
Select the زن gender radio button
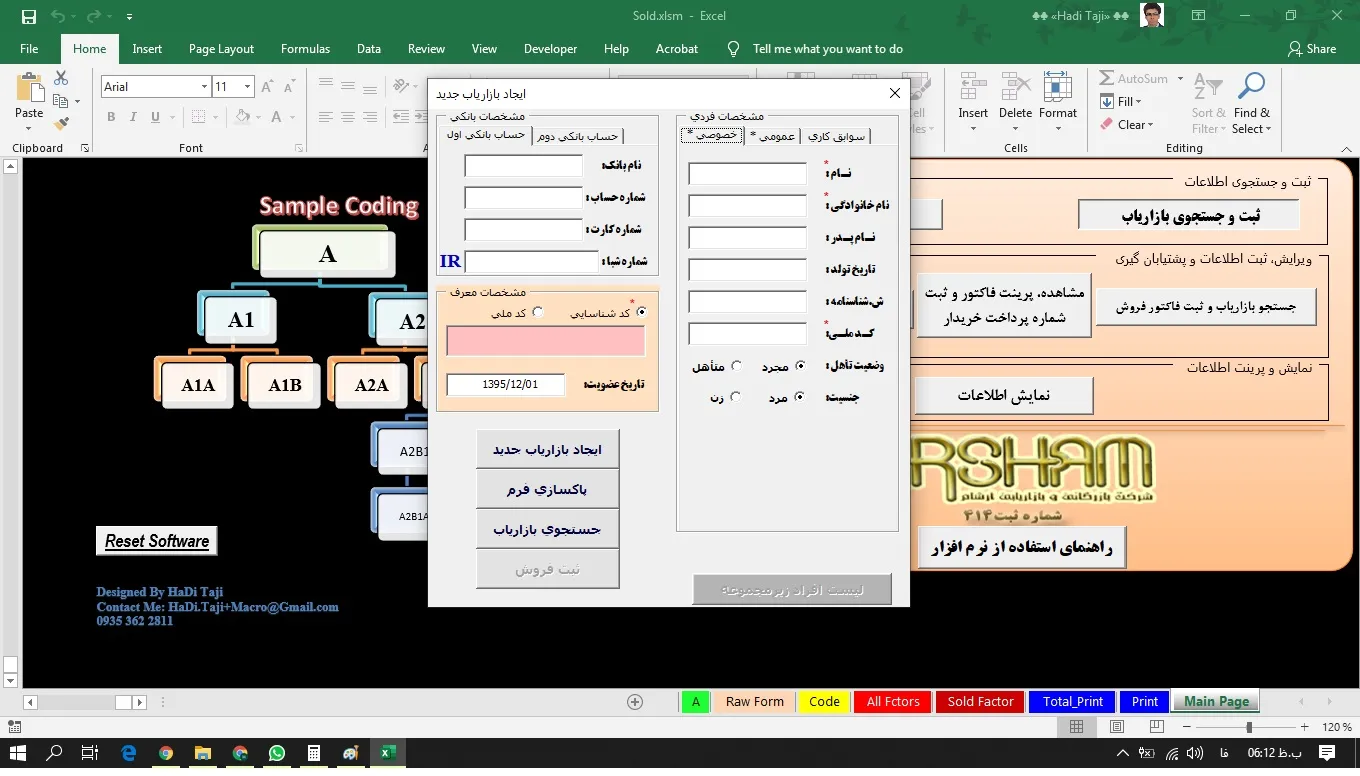(736, 397)
